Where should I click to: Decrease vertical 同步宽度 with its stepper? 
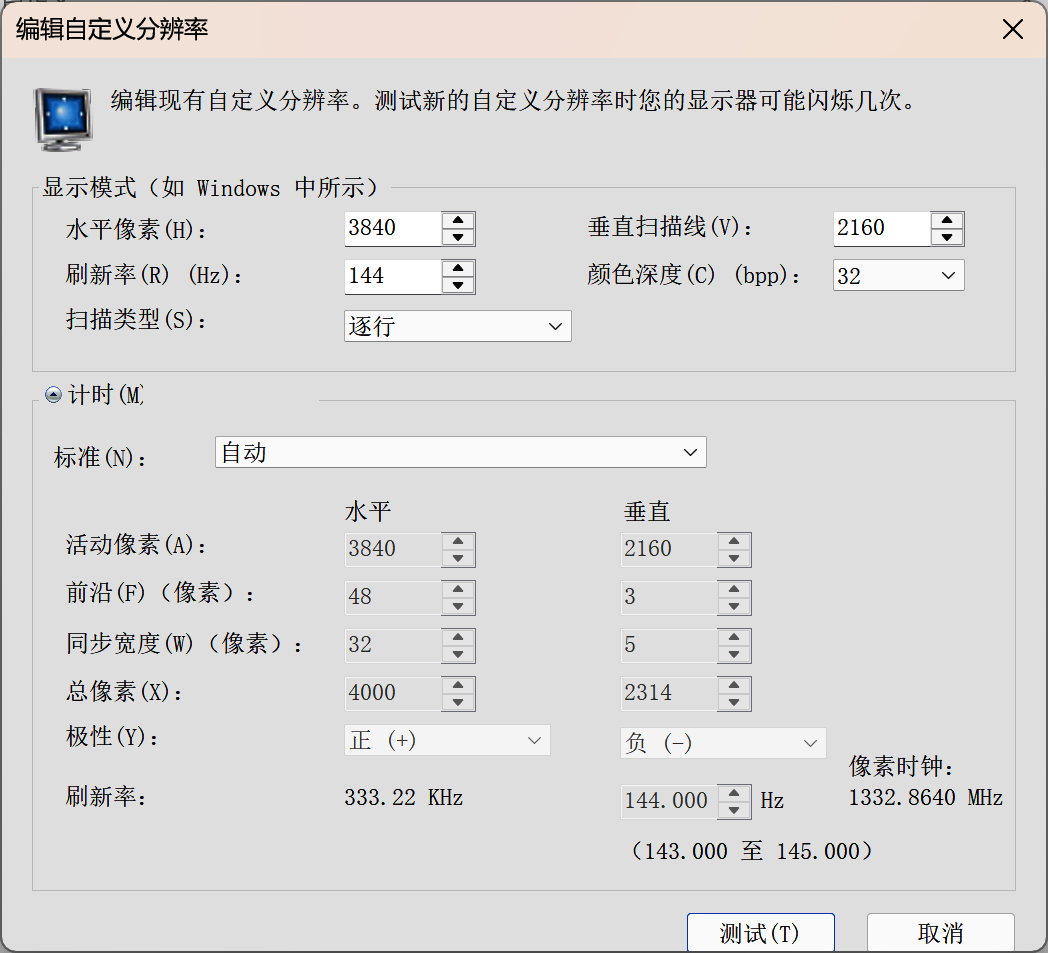[x=734, y=652]
